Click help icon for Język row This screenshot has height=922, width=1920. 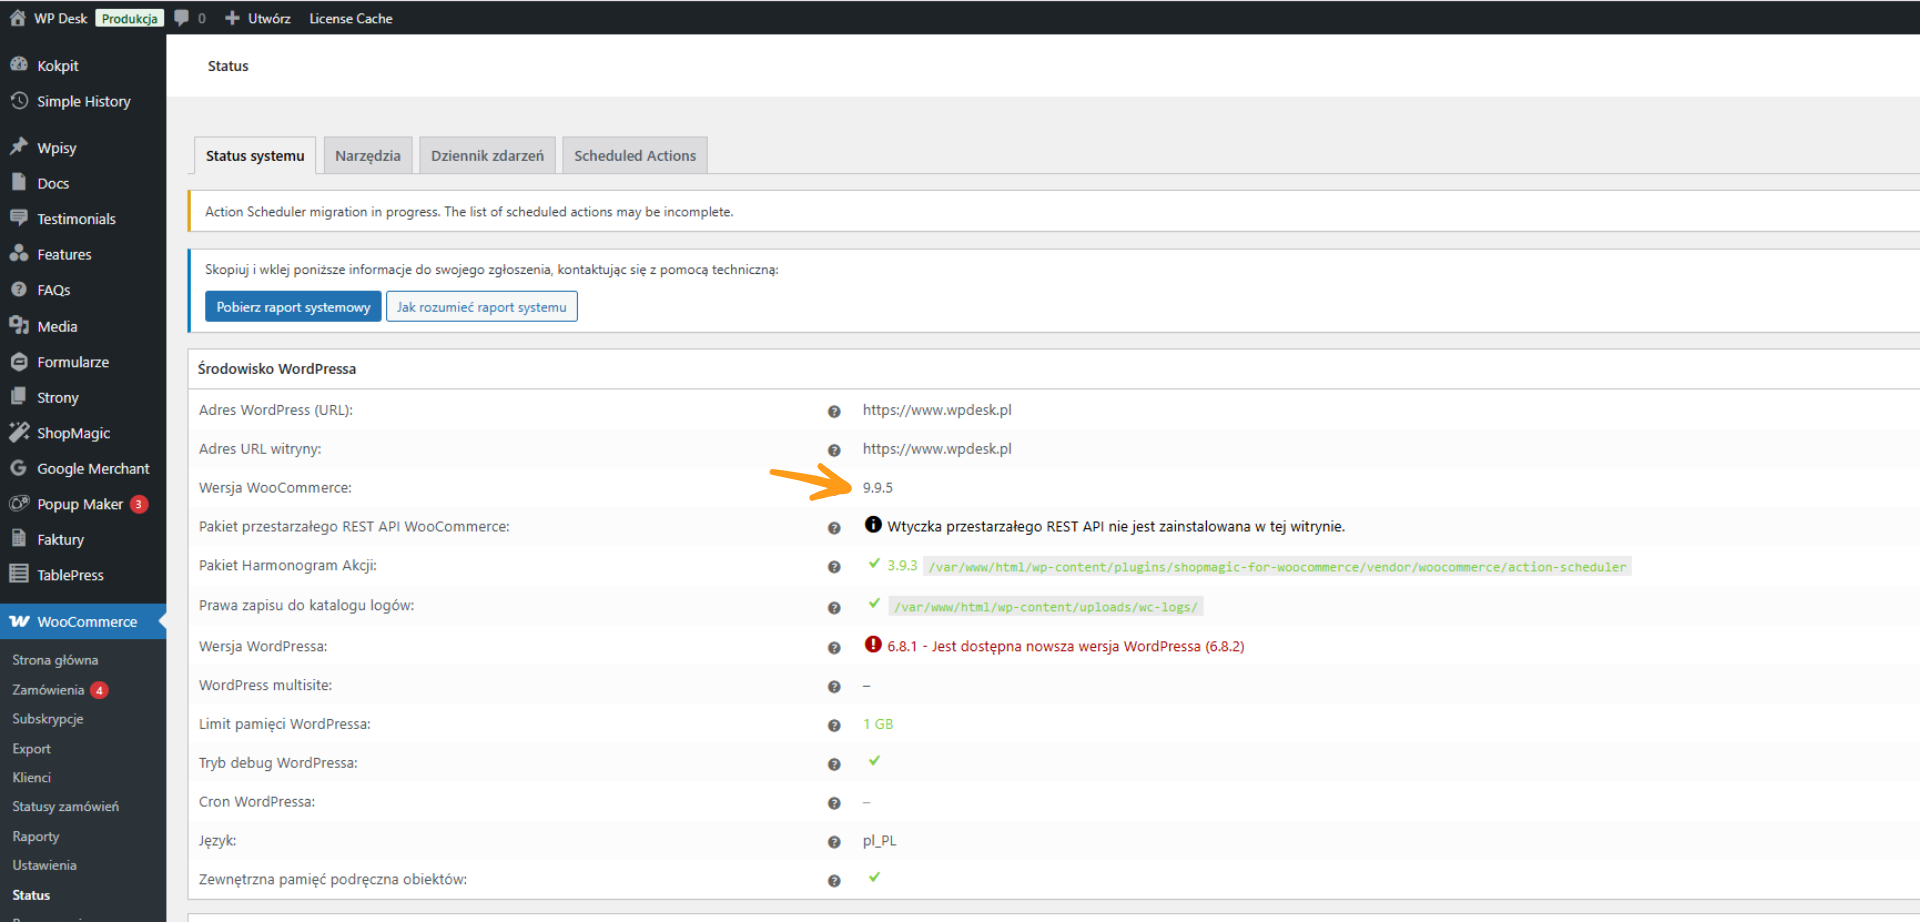click(x=834, y=842)
